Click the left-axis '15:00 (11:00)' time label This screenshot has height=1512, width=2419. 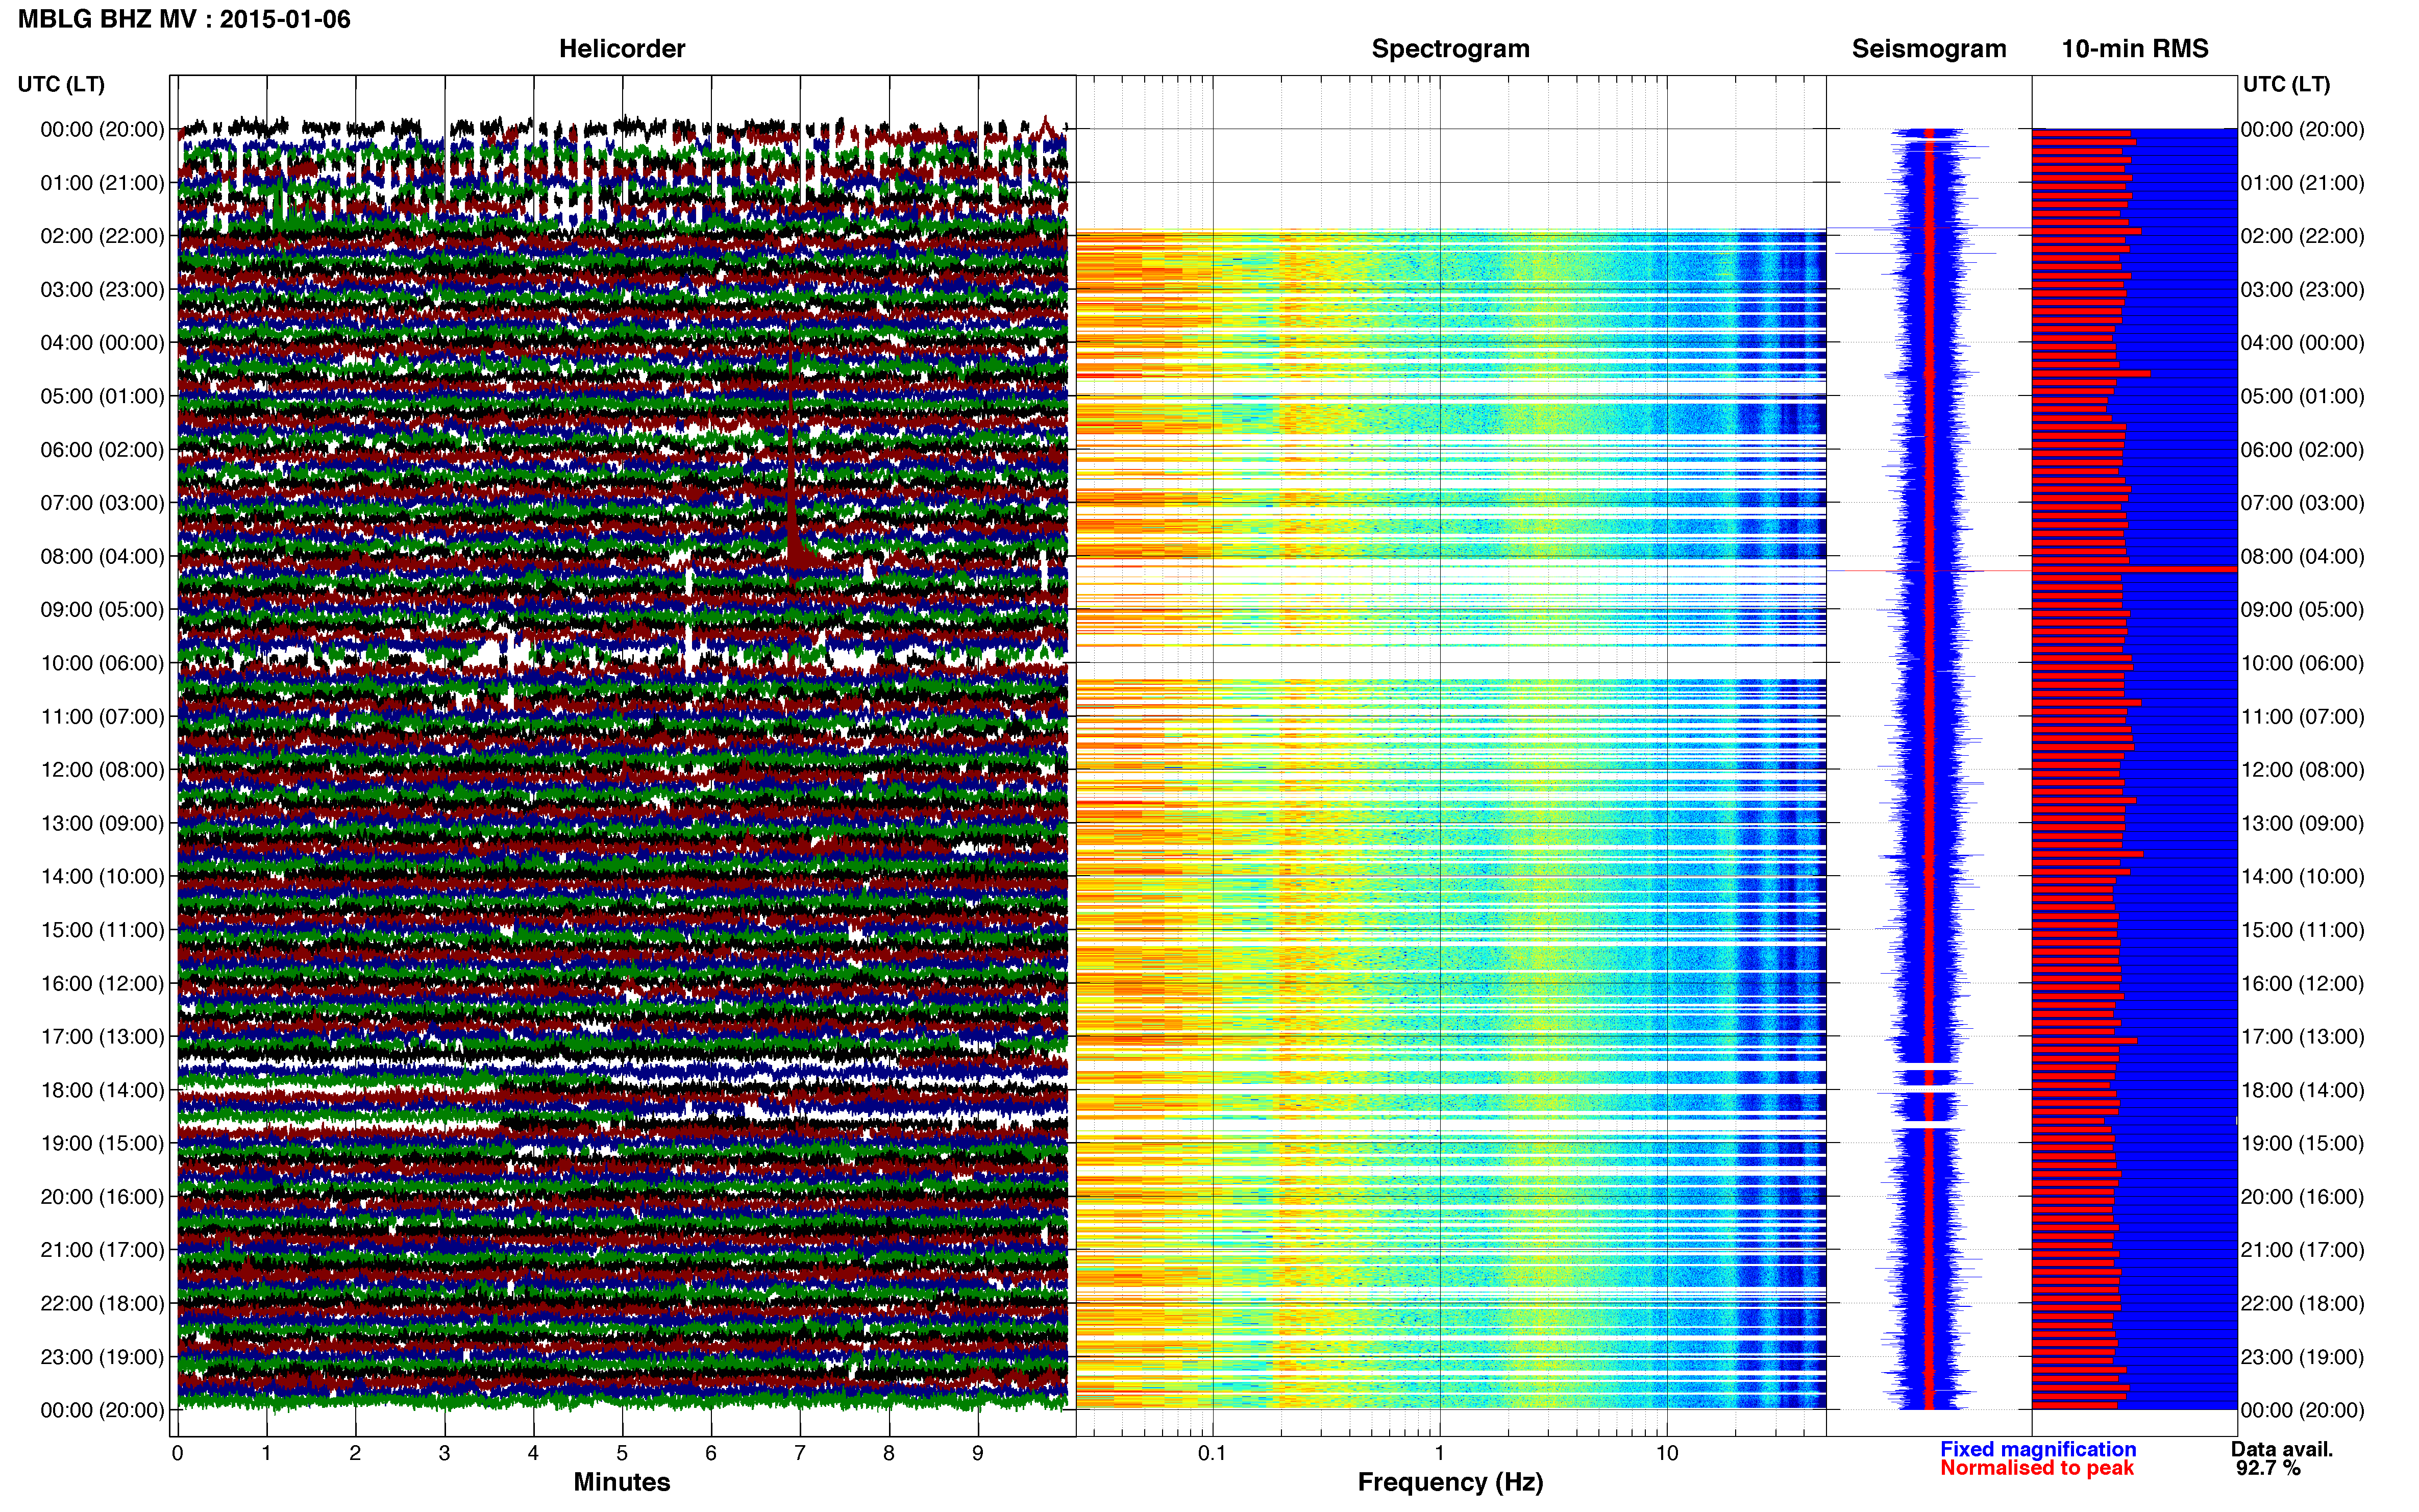[x=102, y=930]
